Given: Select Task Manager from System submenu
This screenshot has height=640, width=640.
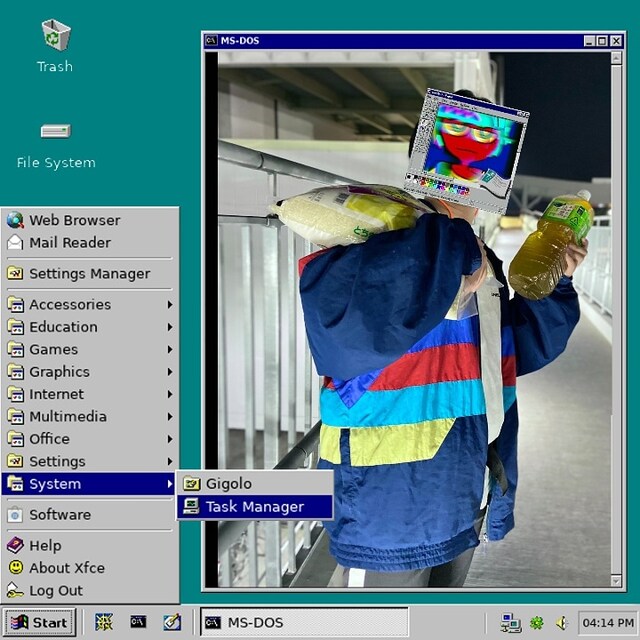Looking at the screenshot, I should pyautogui.click(x=254, y=507).
